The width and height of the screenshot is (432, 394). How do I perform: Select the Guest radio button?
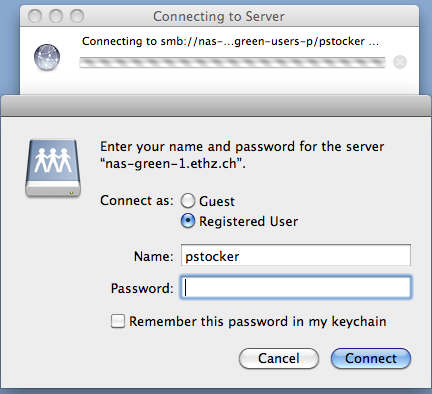click(x=188, y=201)
